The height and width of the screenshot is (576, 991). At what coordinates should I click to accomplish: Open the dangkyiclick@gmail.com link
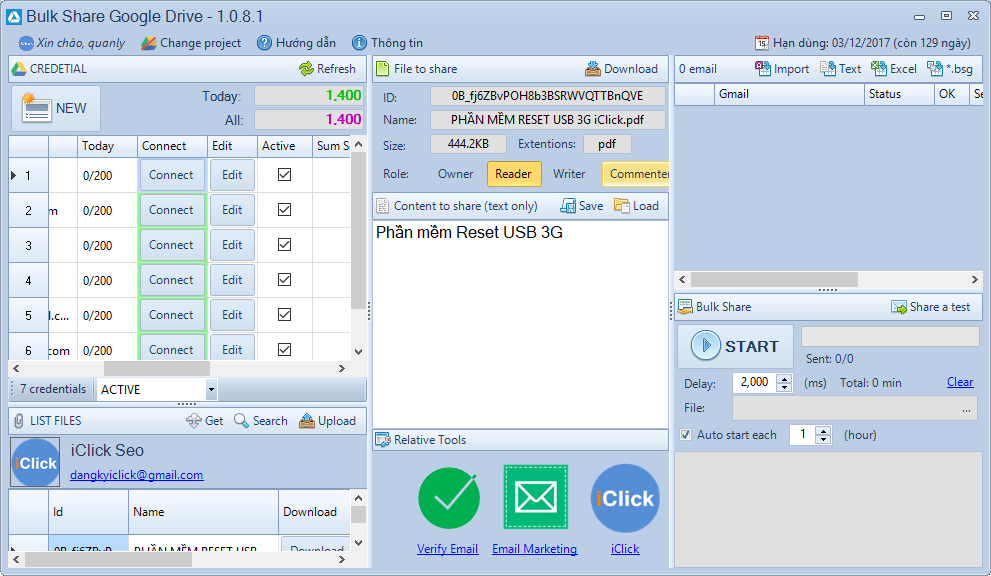pos(137,475)
